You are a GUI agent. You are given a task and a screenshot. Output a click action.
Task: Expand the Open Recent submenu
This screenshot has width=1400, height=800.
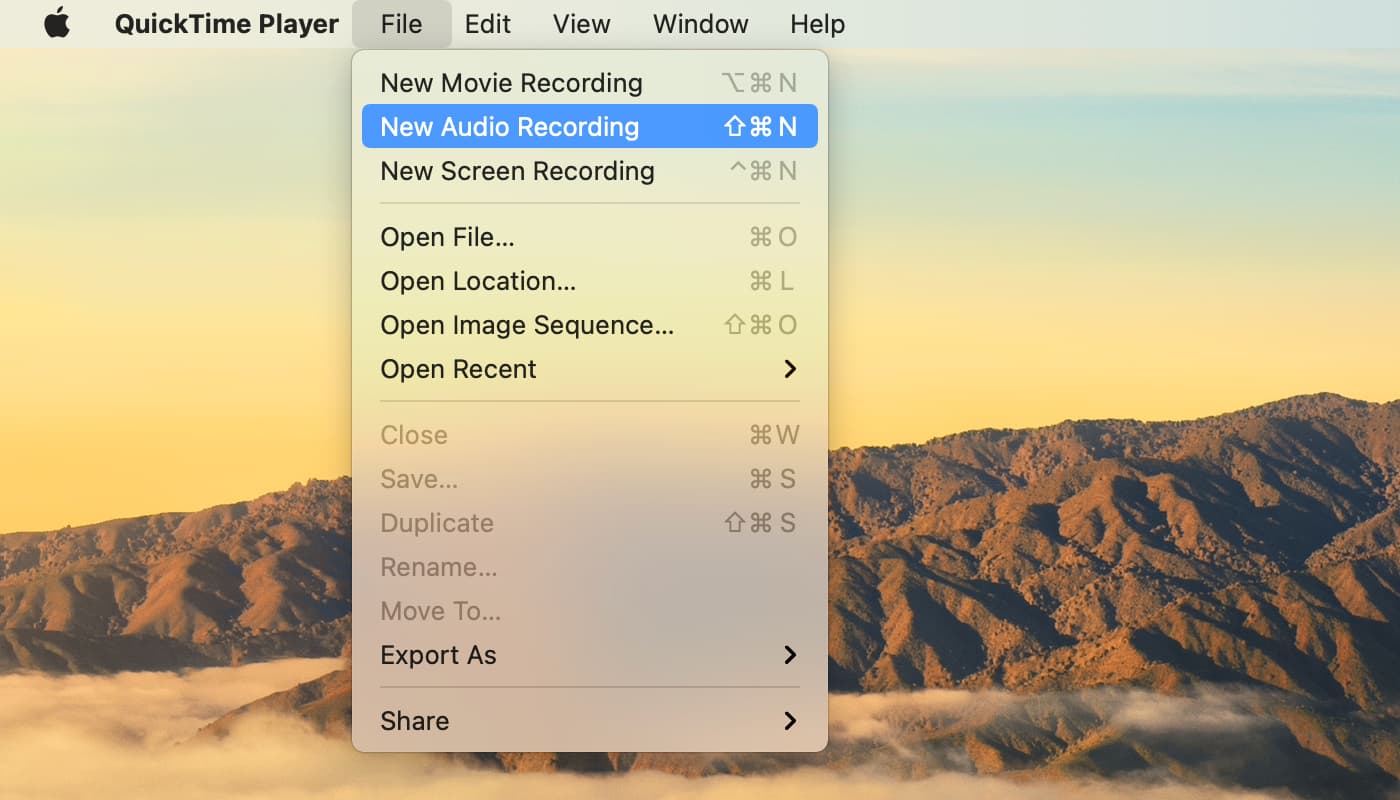[590, 369]
